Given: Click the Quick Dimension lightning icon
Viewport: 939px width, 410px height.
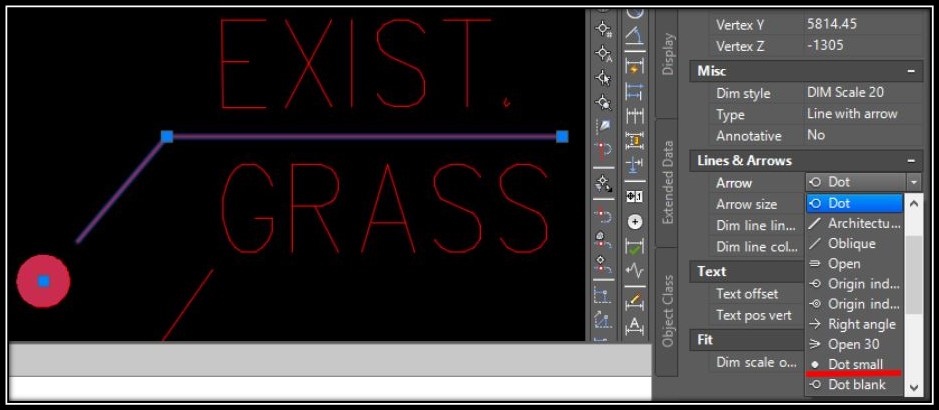Looking at the screenshot, I should tap(634, 65).
